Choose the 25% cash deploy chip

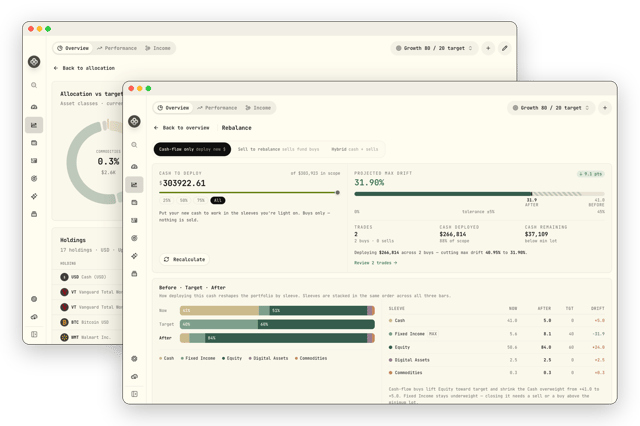167,200
